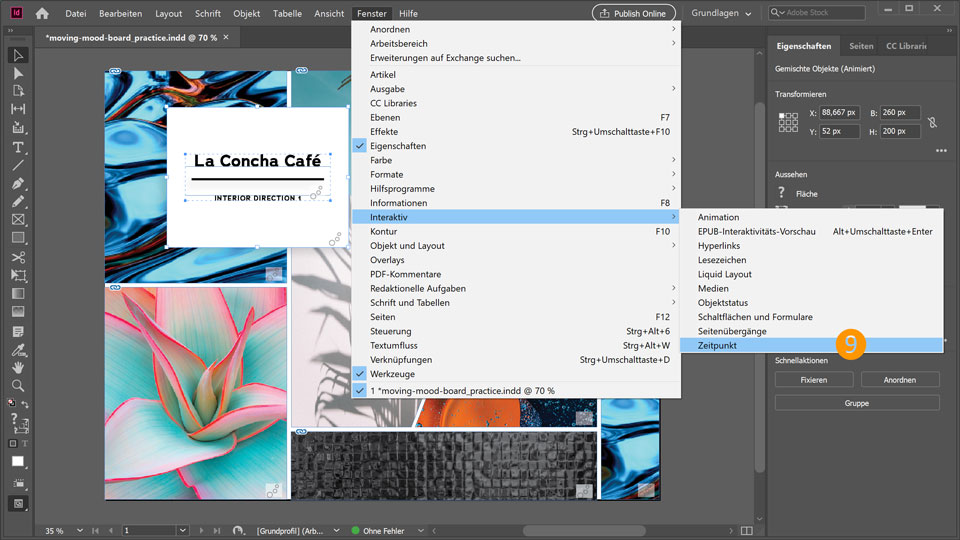Click the Gruppe button
Viewport: 960px width, 540px height.
[857, 403]
